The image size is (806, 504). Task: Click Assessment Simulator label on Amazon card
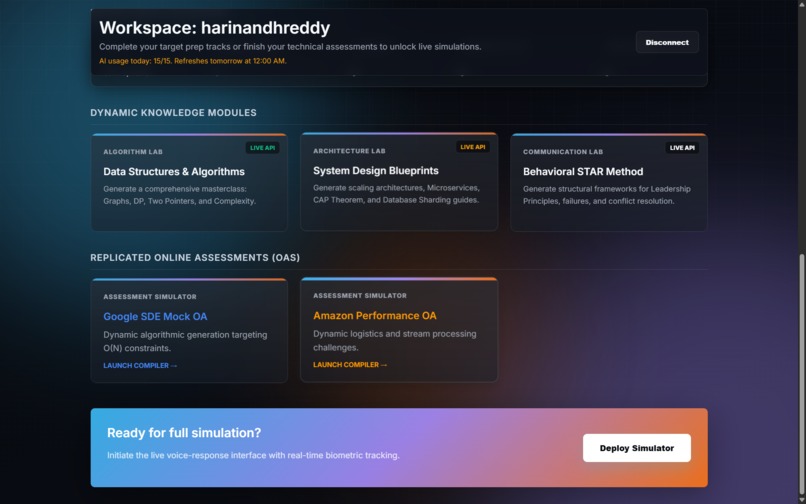pos(360,296)
